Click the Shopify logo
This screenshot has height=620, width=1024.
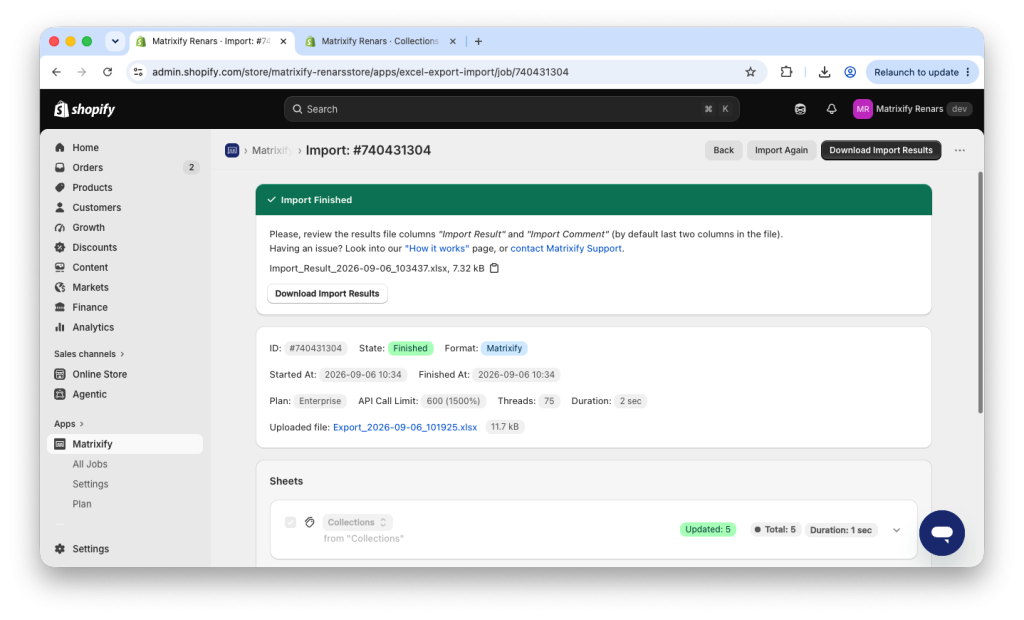click(84, 109)
